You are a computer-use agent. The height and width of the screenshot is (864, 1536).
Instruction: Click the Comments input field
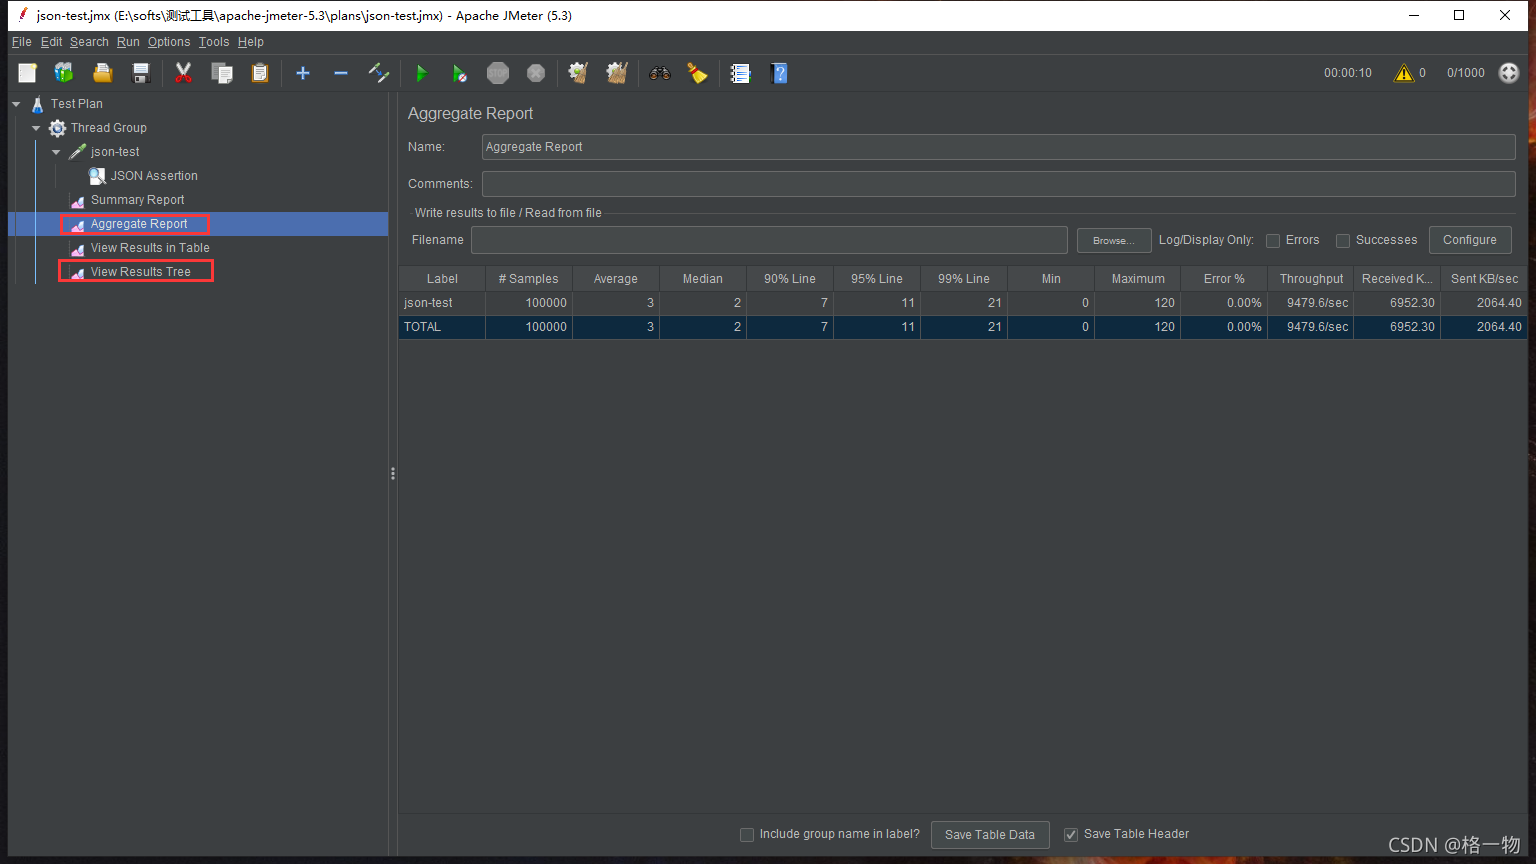click(998, 184)
